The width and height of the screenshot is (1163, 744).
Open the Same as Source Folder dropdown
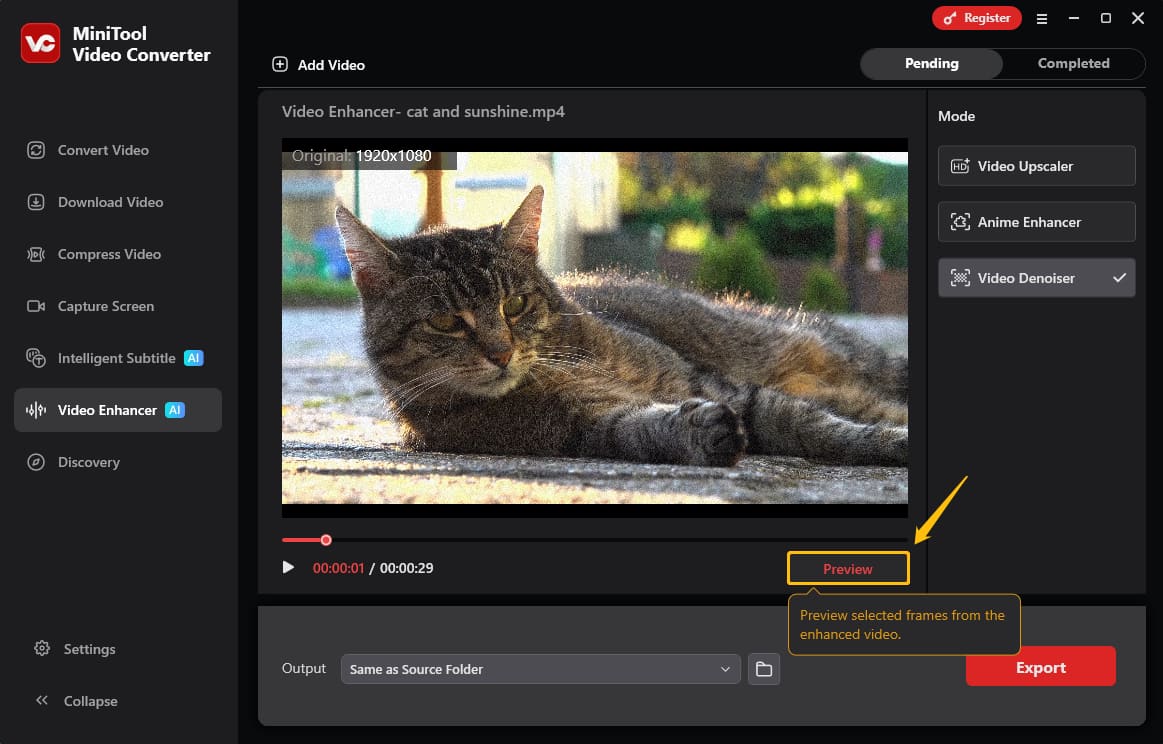tap(540, 669)
